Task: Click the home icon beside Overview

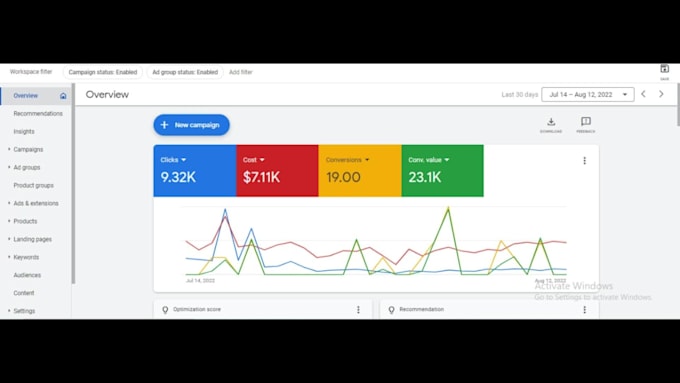Action: coord(63,96)
